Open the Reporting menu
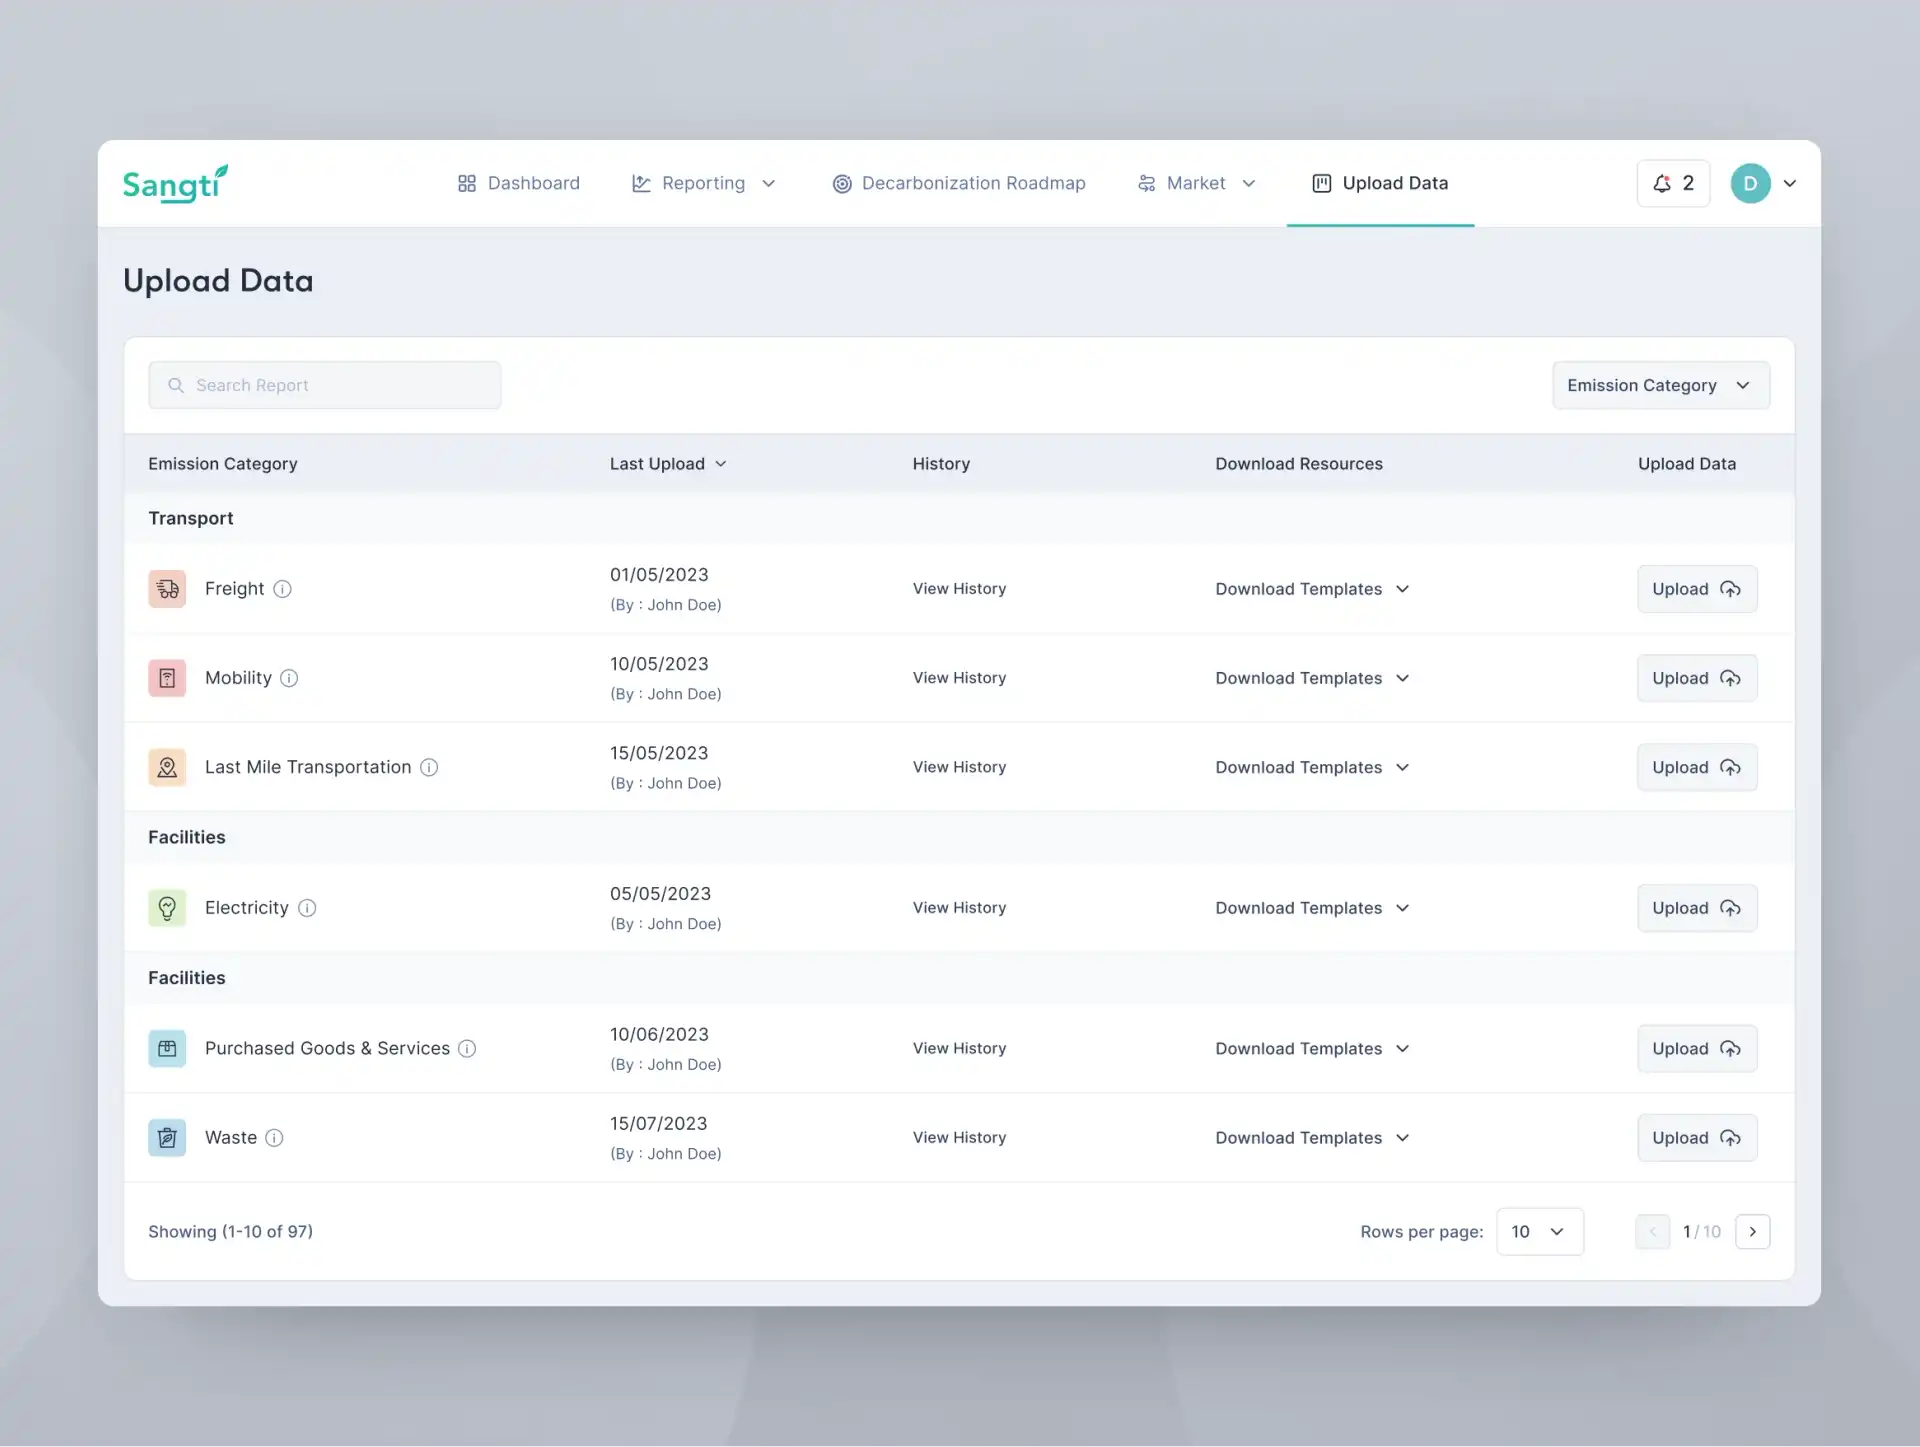The height and width of the screenshot is (1447, 1920). click(x=704, y=184)
